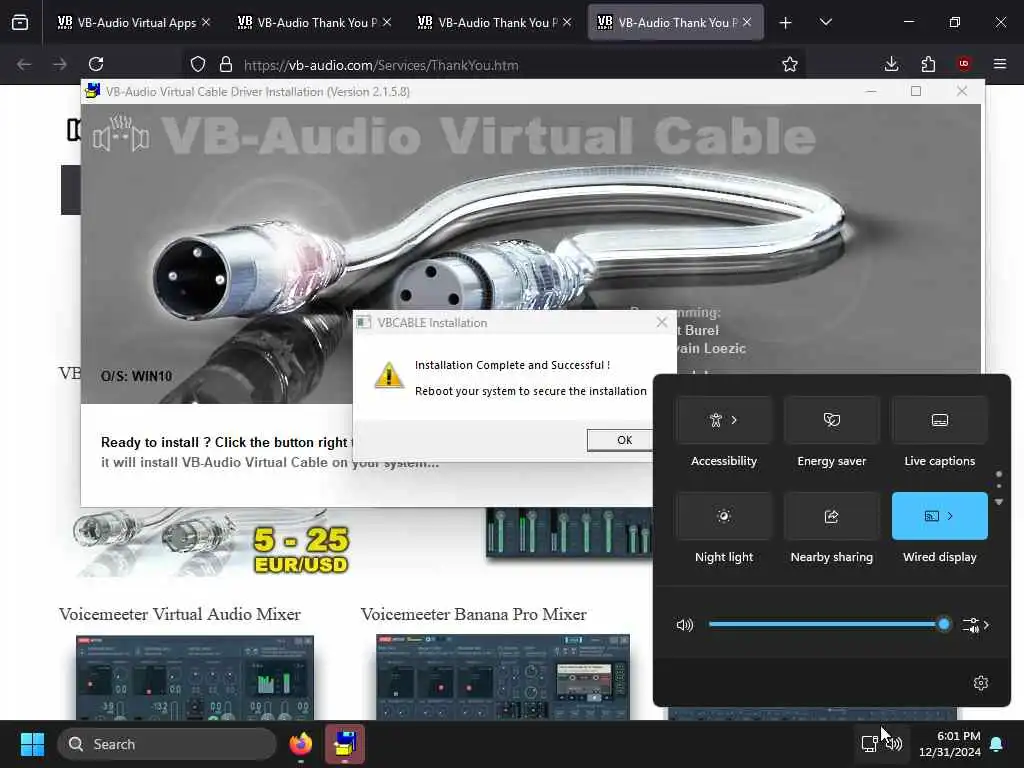Open Windows Start menu
This screenshot has height=768, width=1024.
32,744
